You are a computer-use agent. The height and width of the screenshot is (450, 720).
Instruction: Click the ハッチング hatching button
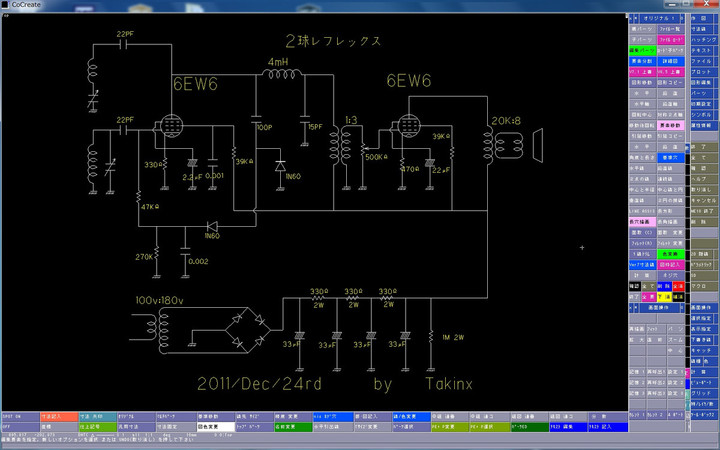[703, 39]
